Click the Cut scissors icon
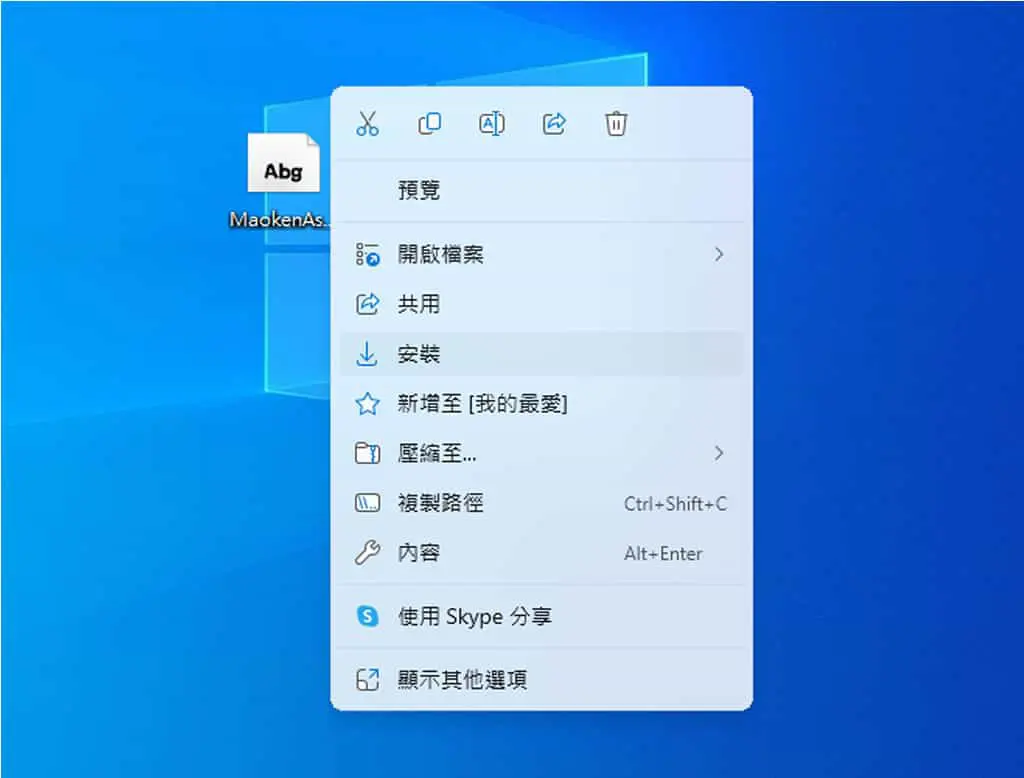 click(x=367, y=123)
